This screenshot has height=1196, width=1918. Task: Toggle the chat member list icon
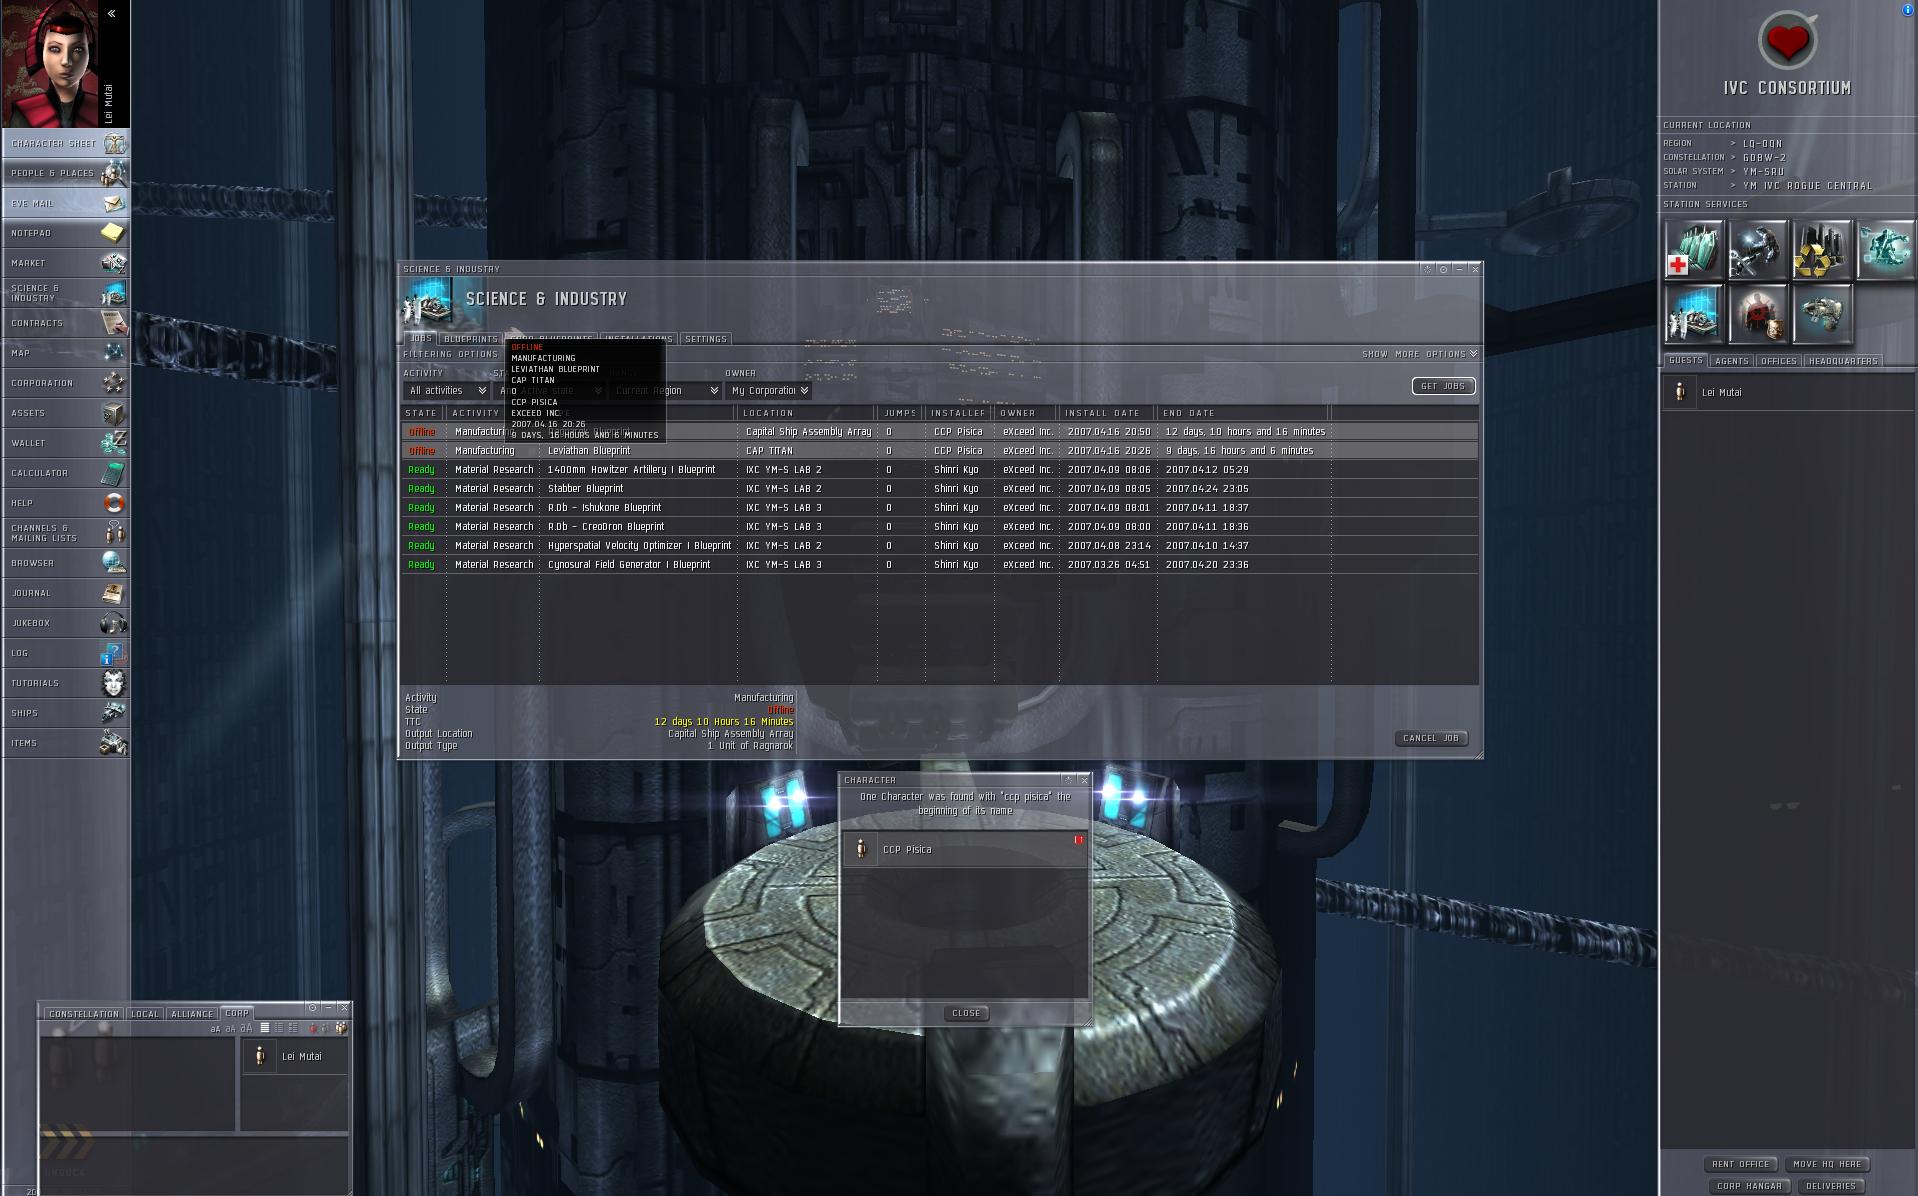click(x=342, y=1028)
